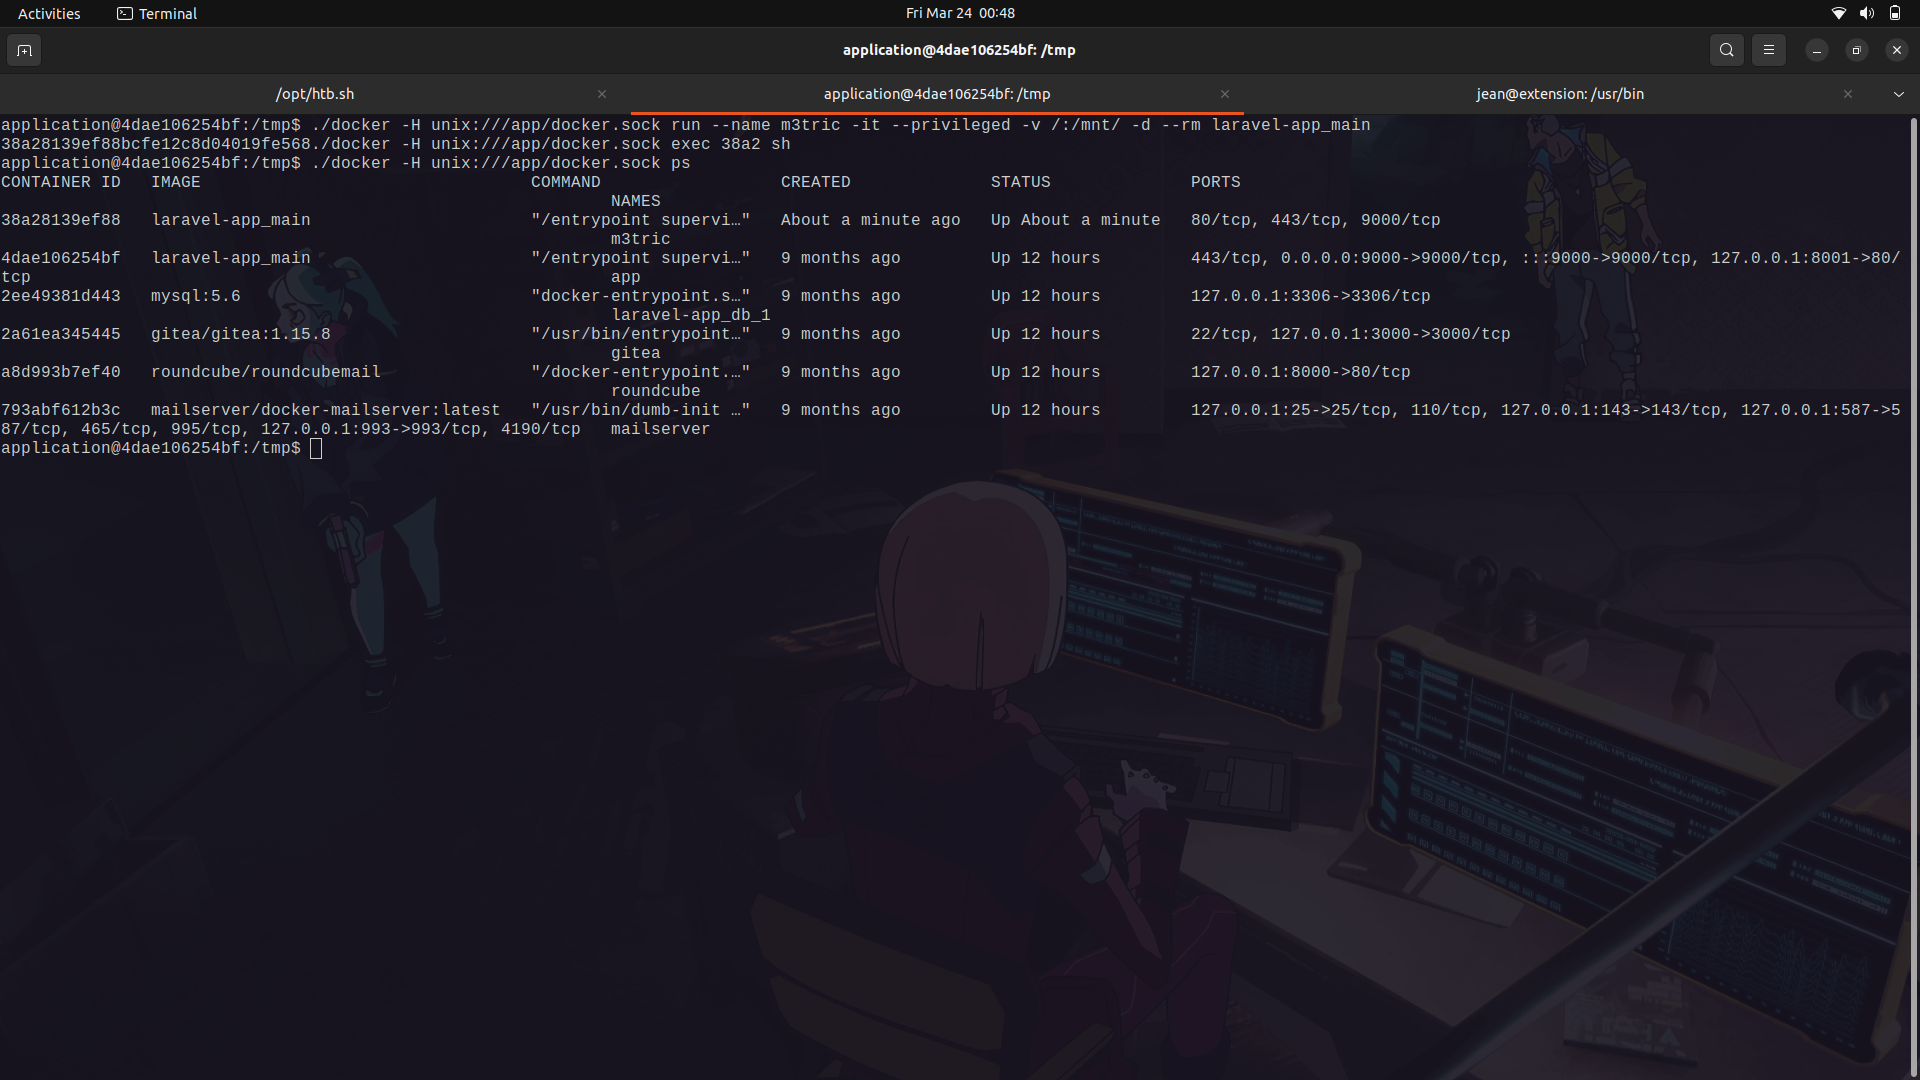This screenshot has height=1080, width=1920.
Task: Open the Activities corner
Action: coord(48,13)
